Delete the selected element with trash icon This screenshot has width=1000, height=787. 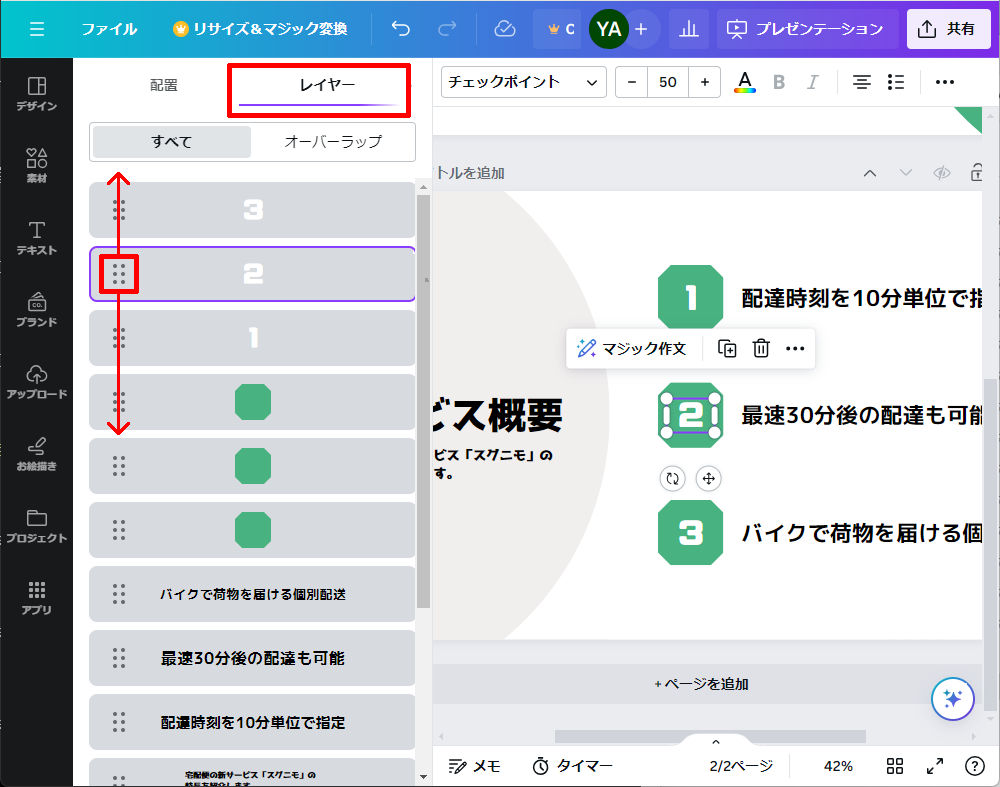(x=761, y=348)
